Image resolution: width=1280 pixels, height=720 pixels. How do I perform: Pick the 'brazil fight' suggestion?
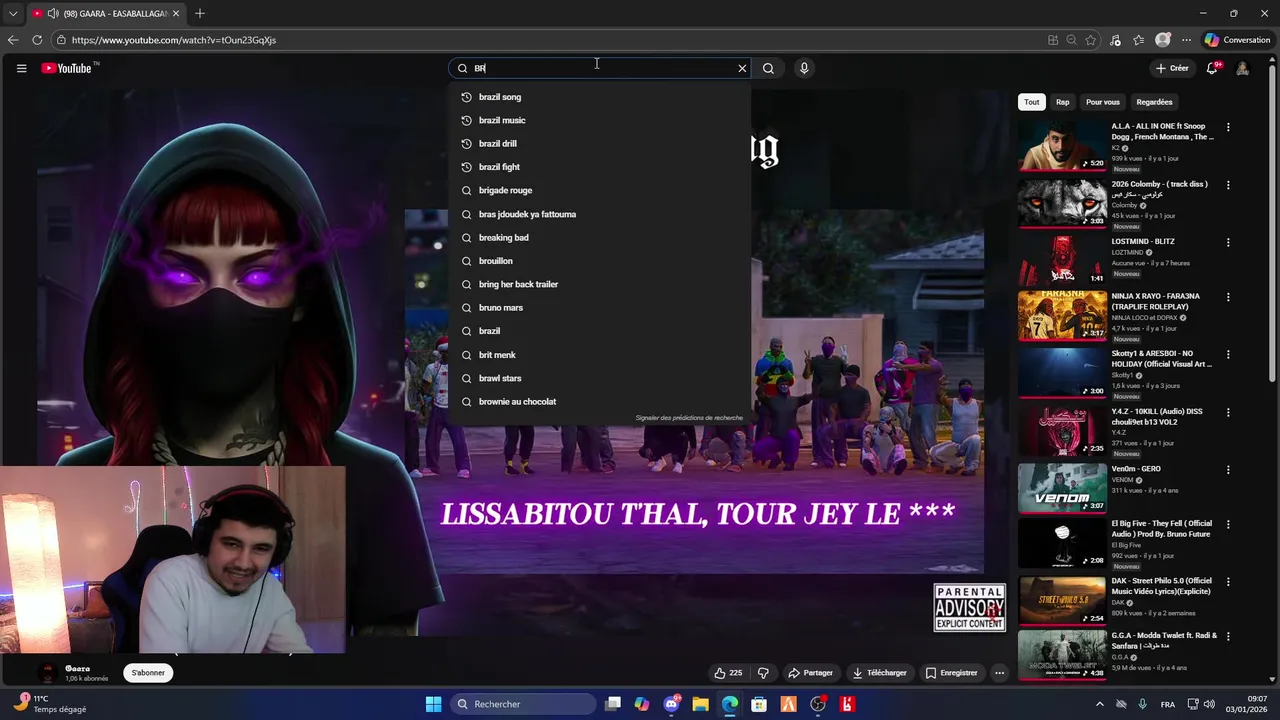[x=600, y=167]
